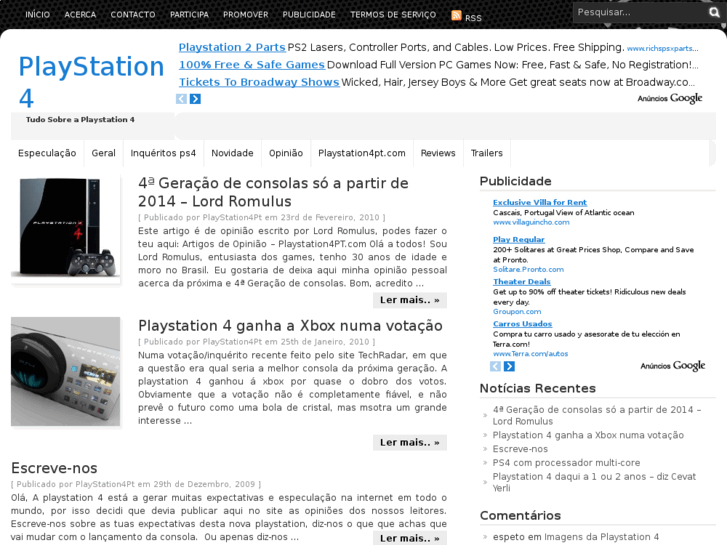The width and height of the screenshot is (727, 545).
Task: Open the PARTICIPA menu item
Action: pyautogui.click(x=189, y=14)
